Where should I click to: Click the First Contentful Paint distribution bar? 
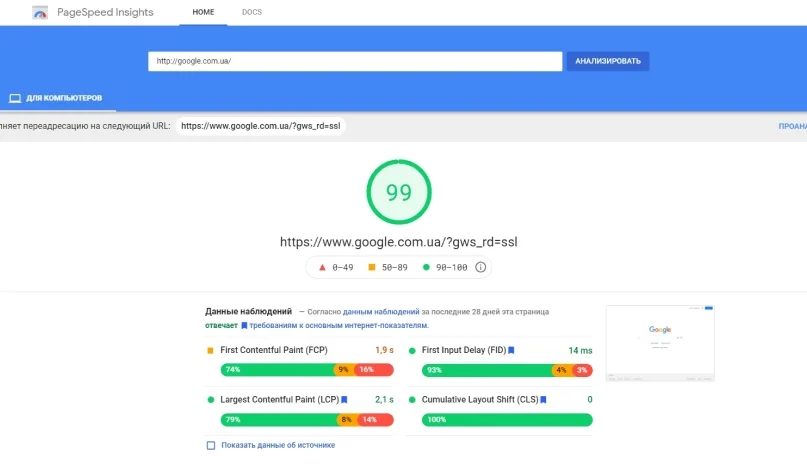307,370
